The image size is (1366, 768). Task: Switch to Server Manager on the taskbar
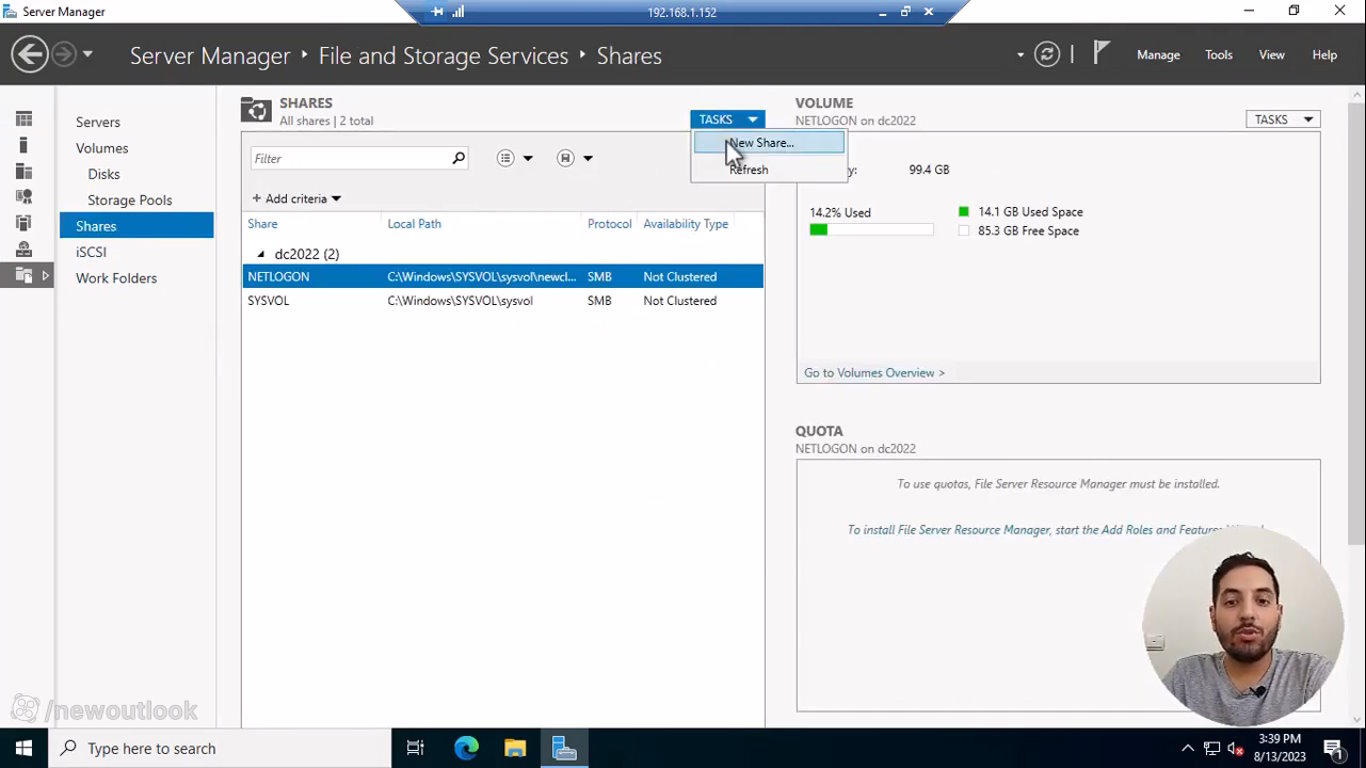tap(564, 748)
